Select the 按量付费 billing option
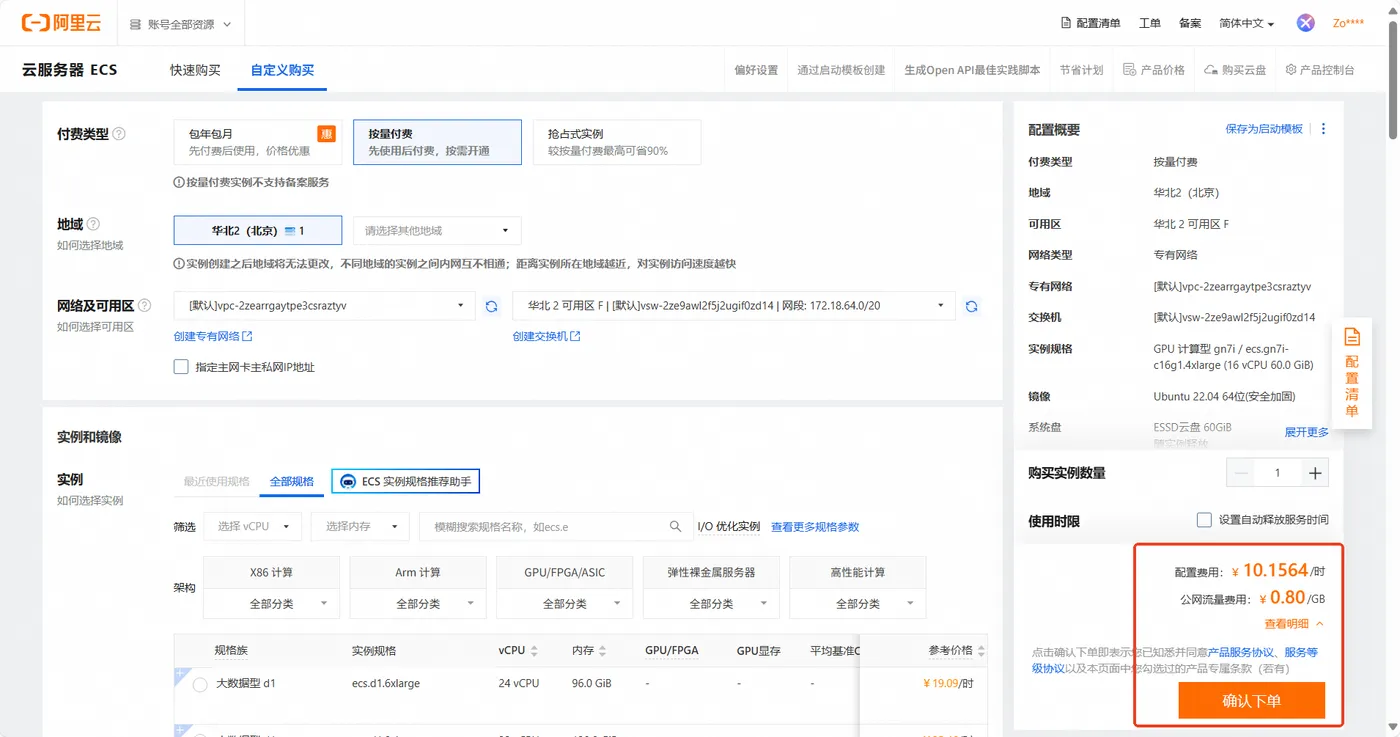This screenshot has height=737, width=1400. tap(437, 142)
